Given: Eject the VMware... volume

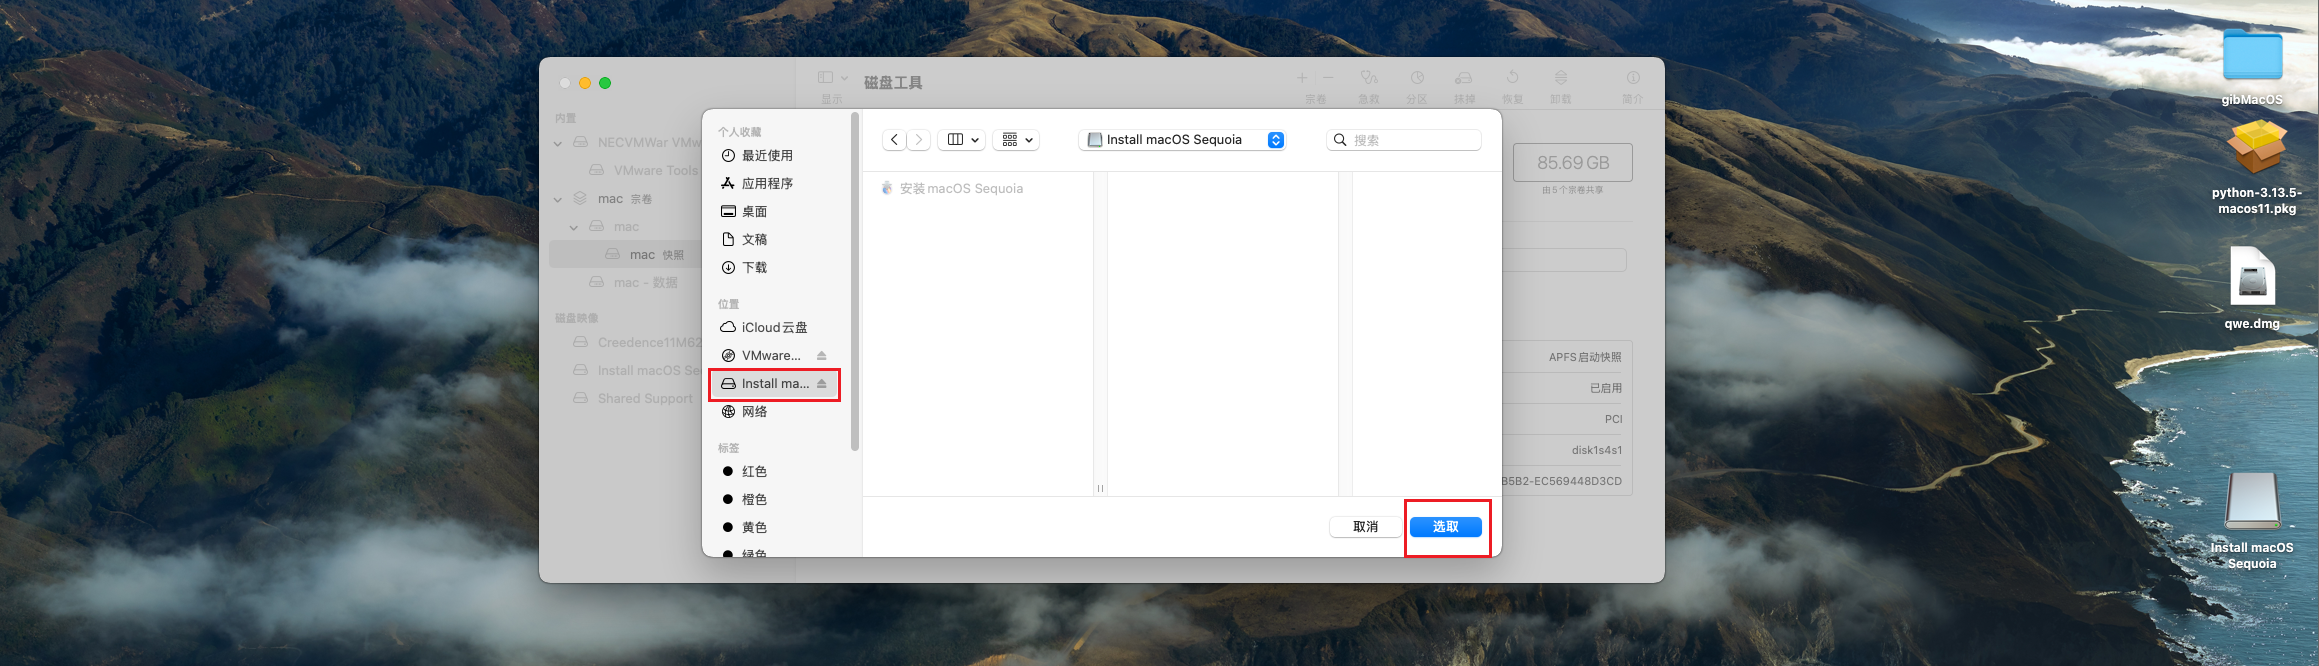Looking at the screenshot, I should click(822, 355).
